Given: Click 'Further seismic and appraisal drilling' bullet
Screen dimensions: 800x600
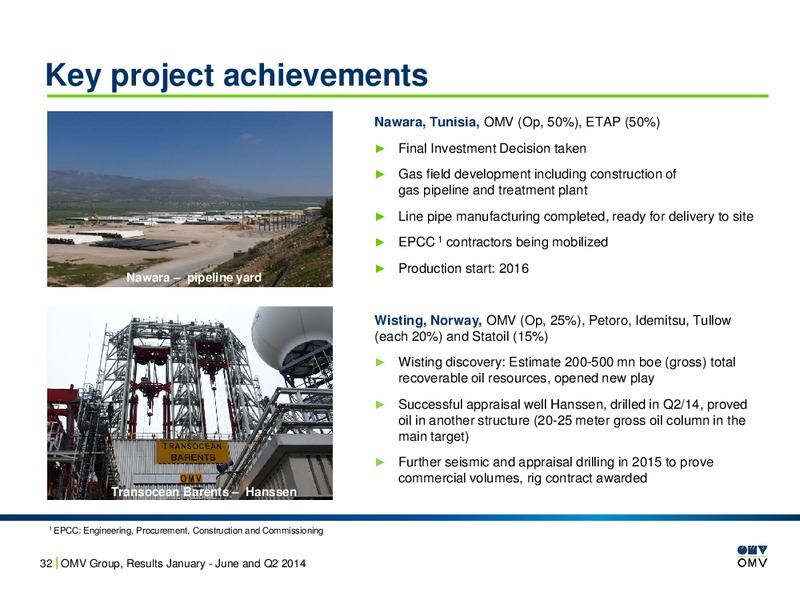Looking at the screenshot, I should click(556, 470).
